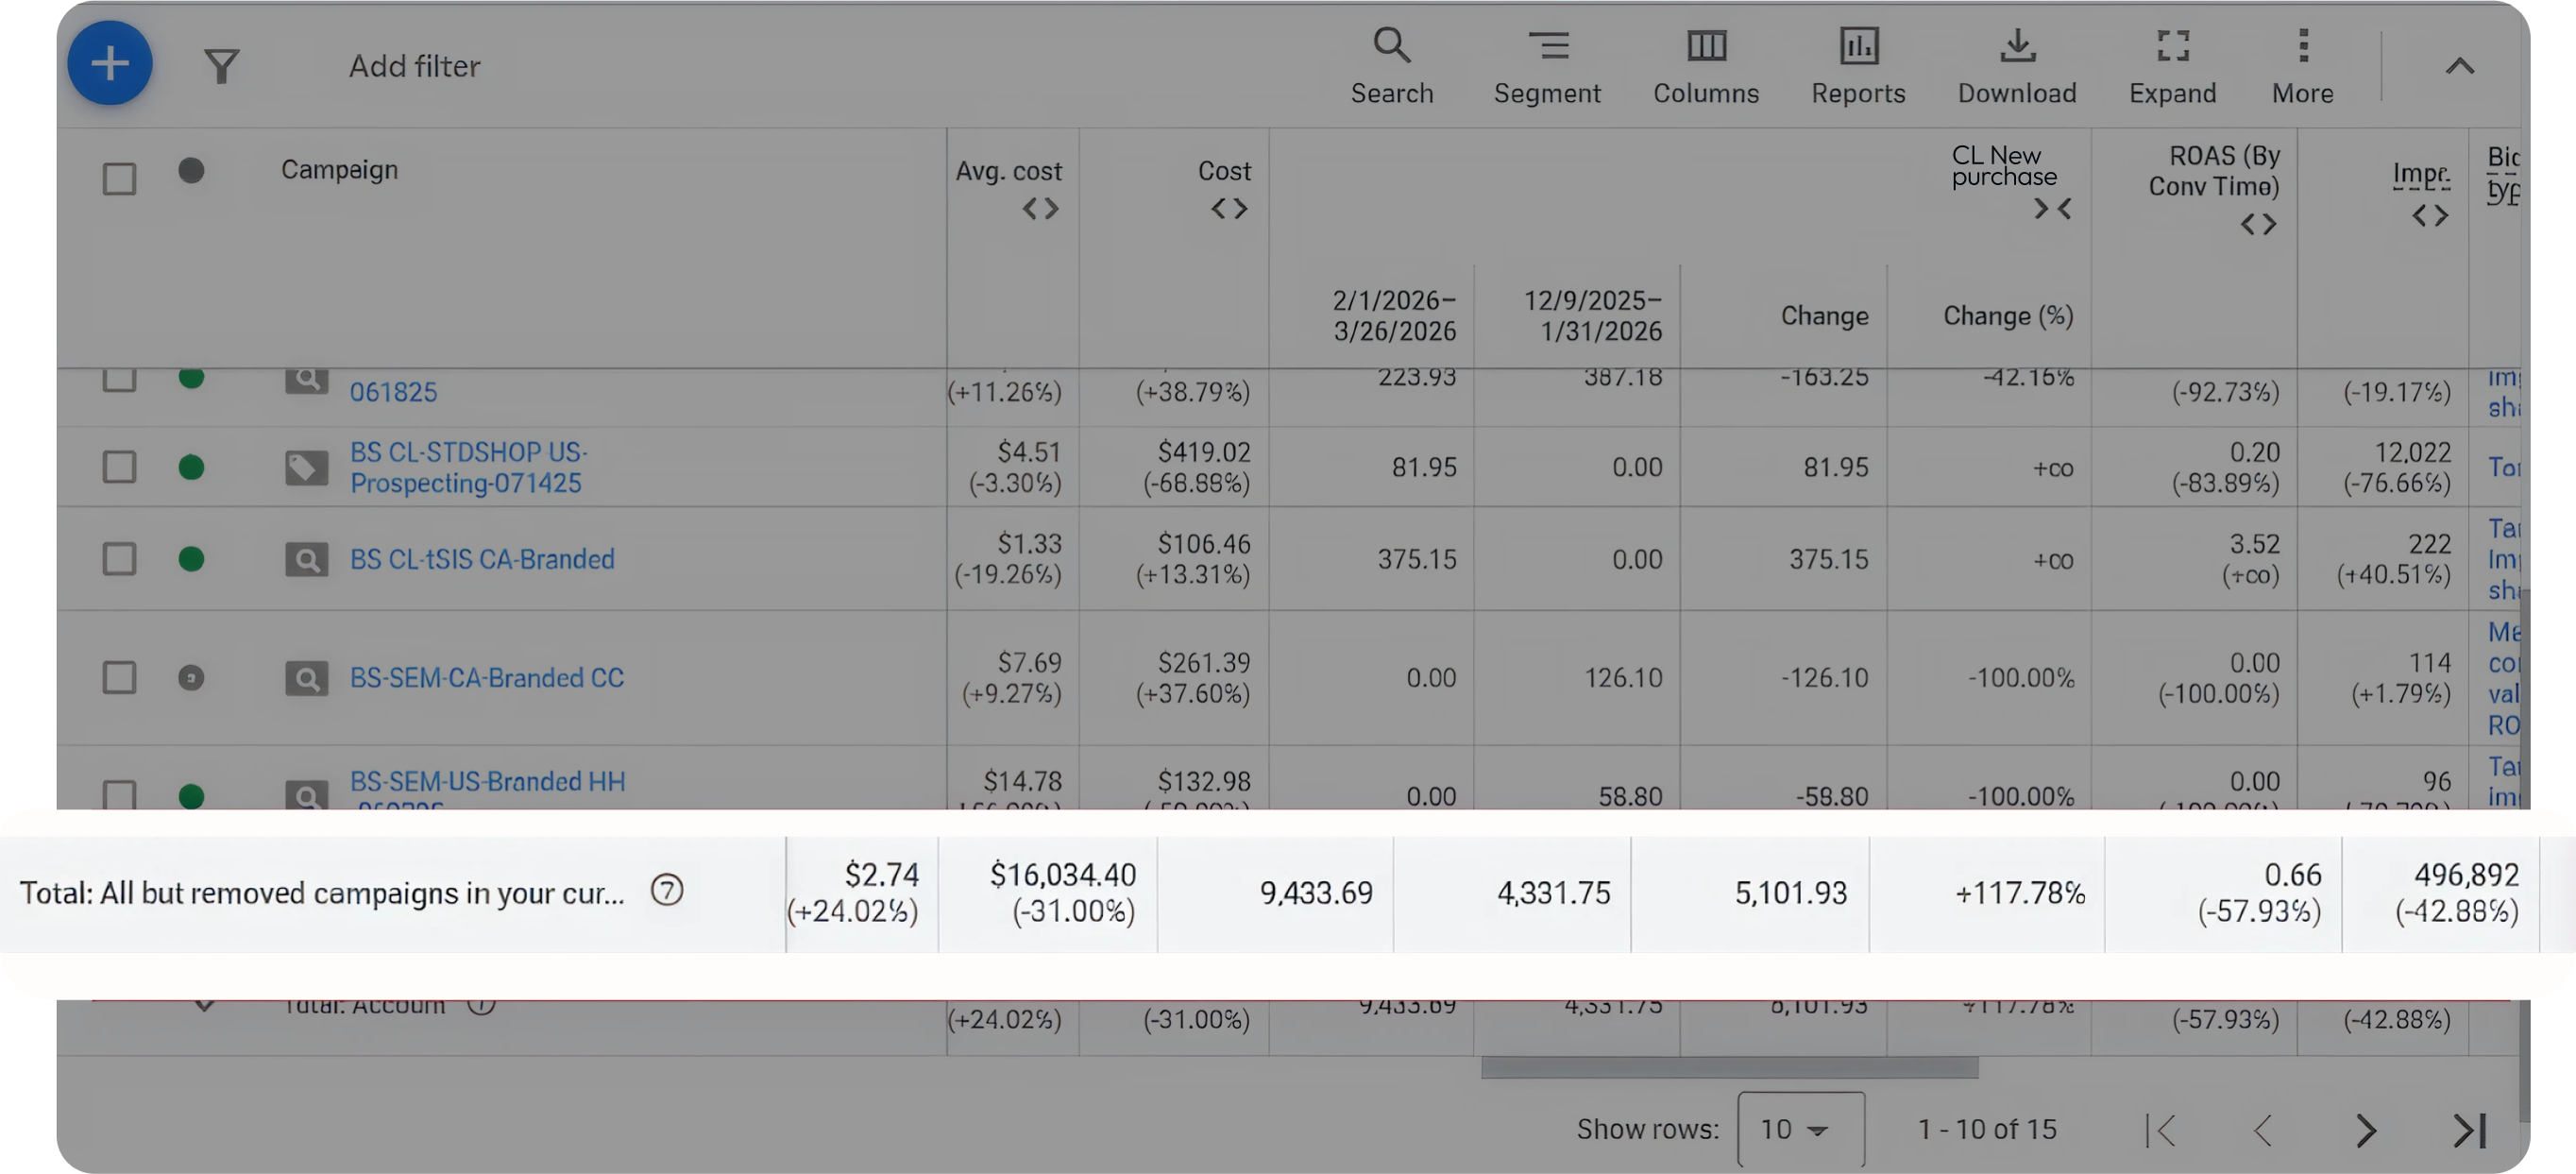Jump to last page of results

coord(2470,1130)
